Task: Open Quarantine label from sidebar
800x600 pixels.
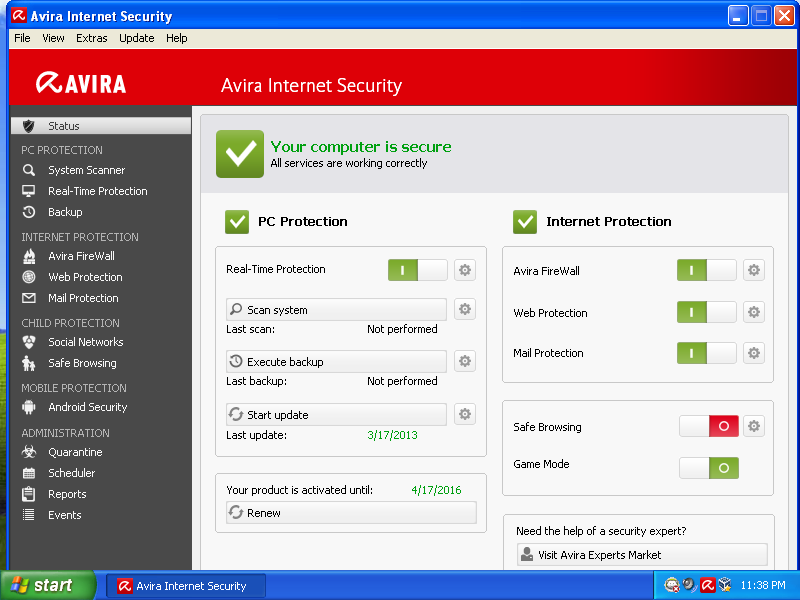Action: pyautogui.click(x=75, y=452)
